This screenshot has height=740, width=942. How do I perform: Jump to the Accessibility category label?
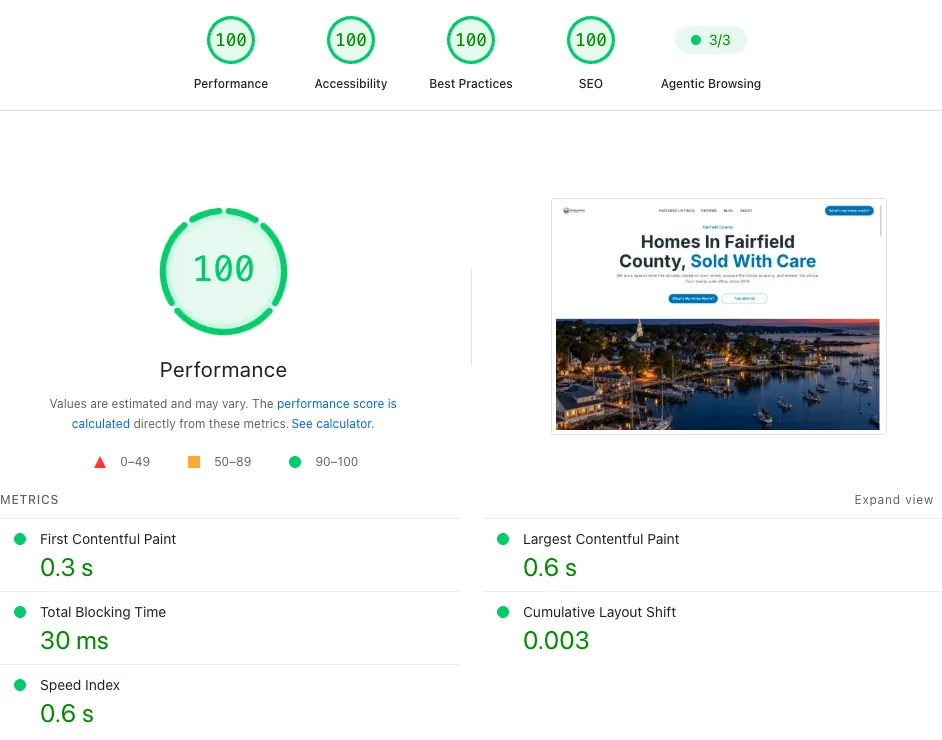(351, 83)
